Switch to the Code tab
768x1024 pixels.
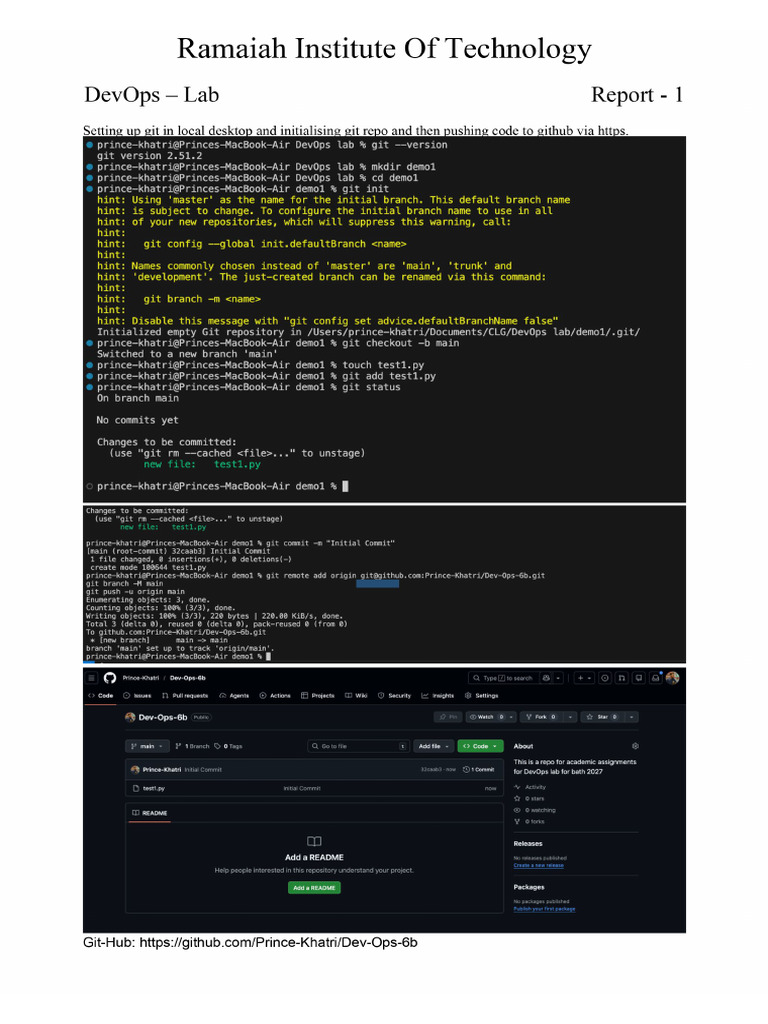pyautogui.click(x=101, y=696)
